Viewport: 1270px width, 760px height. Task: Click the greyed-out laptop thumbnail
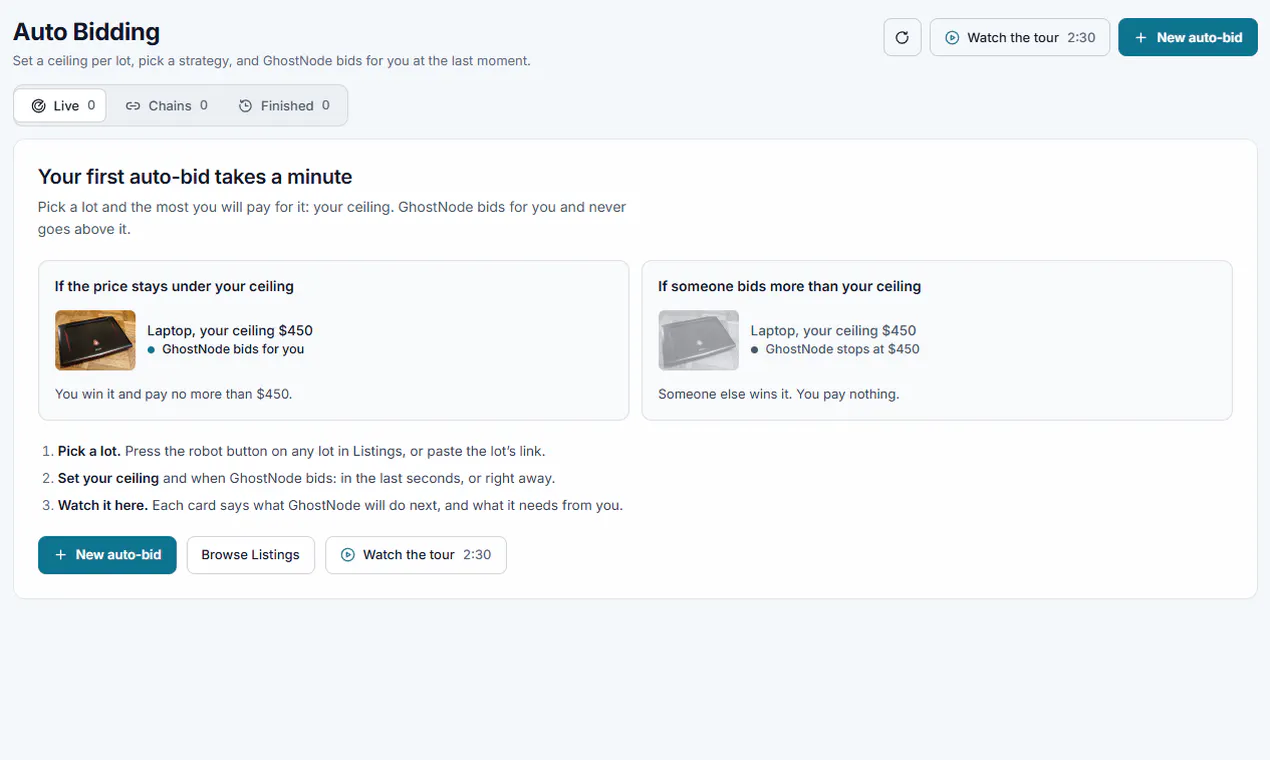(x=698, y=340)
